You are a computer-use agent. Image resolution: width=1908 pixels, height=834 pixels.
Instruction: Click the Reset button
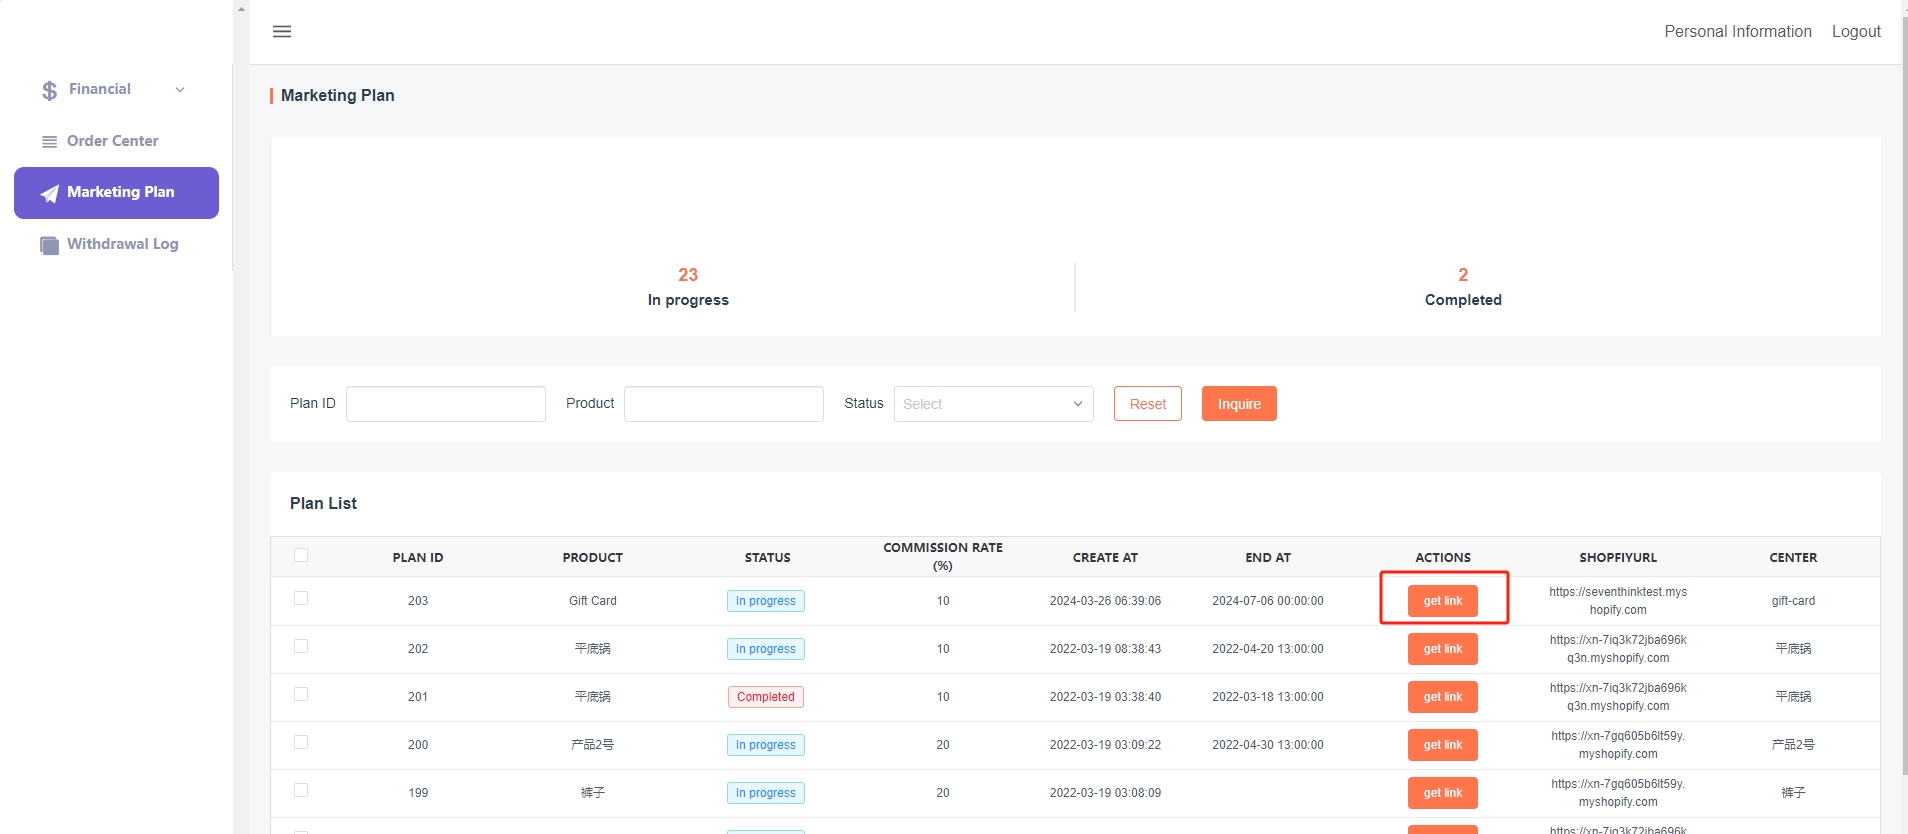[1147, 404]
